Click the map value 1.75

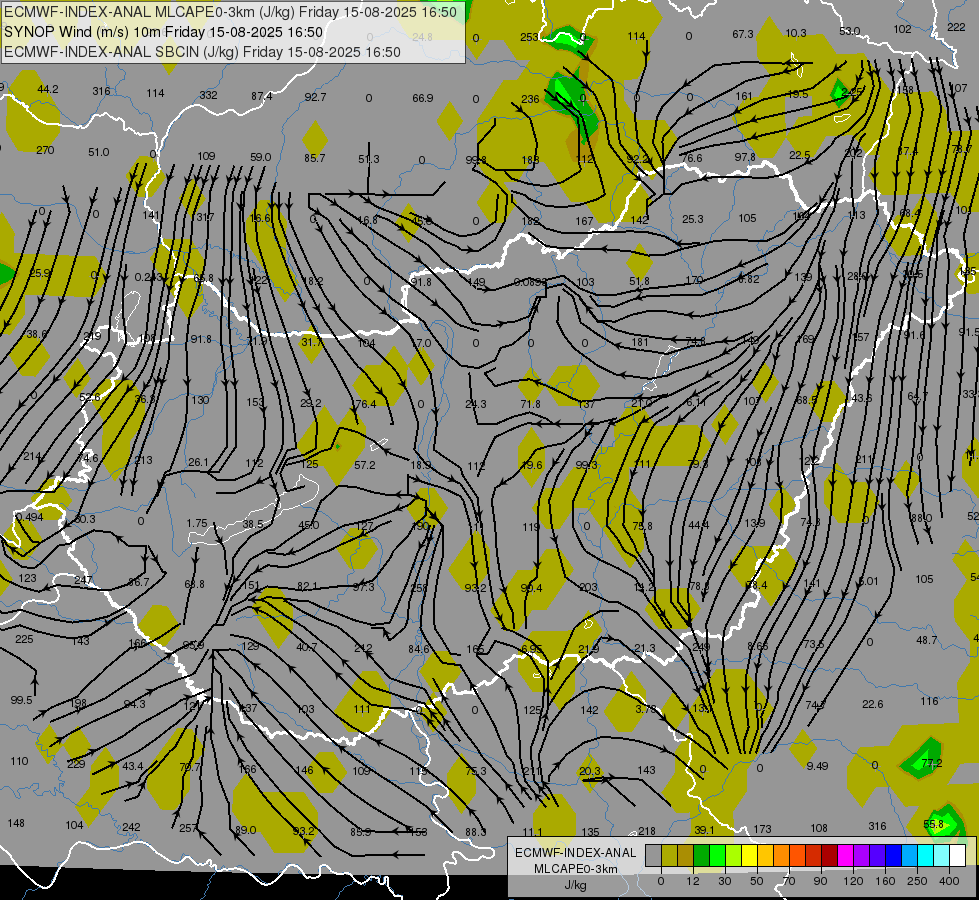(197, 523)
